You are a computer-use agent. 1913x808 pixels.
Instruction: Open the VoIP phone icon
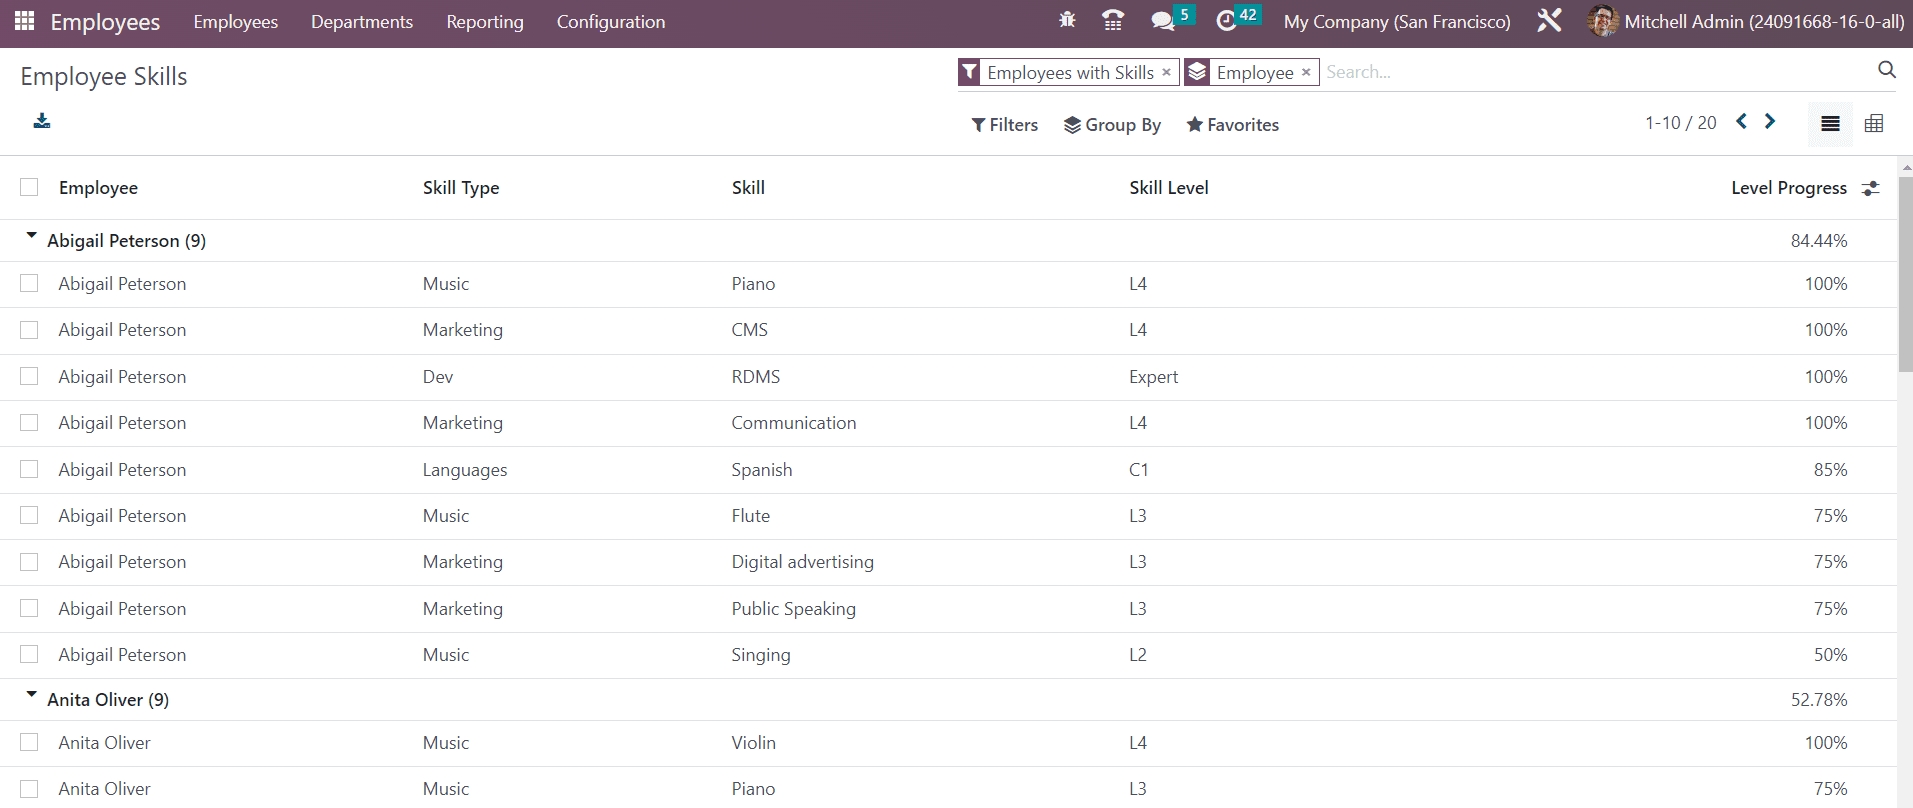(x=1112, y=20)
